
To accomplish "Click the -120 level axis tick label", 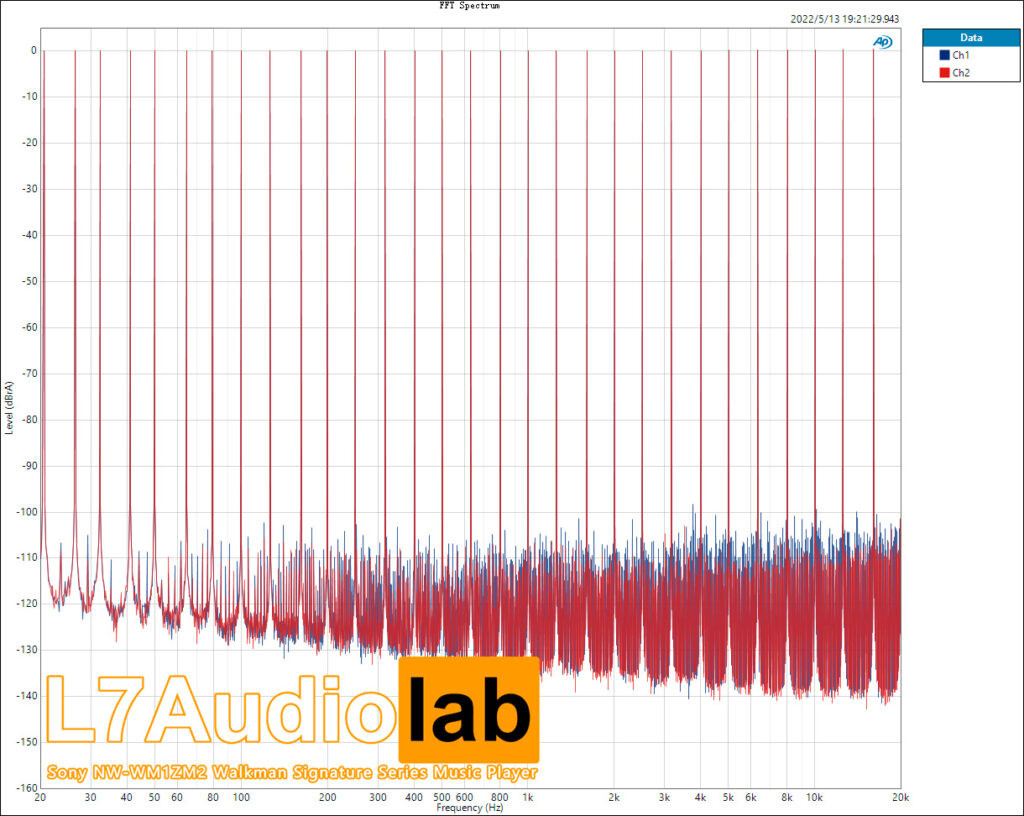I will pyautogui.click(x=27, y=604).
